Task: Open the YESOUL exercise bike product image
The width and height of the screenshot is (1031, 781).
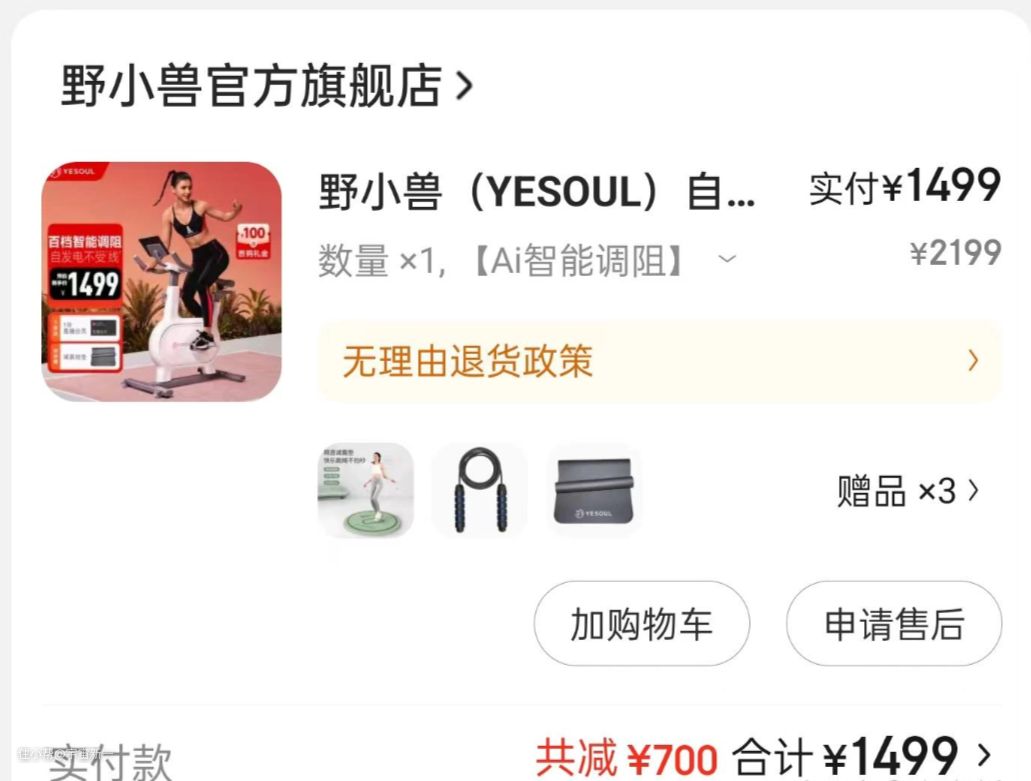Action: 162,281
